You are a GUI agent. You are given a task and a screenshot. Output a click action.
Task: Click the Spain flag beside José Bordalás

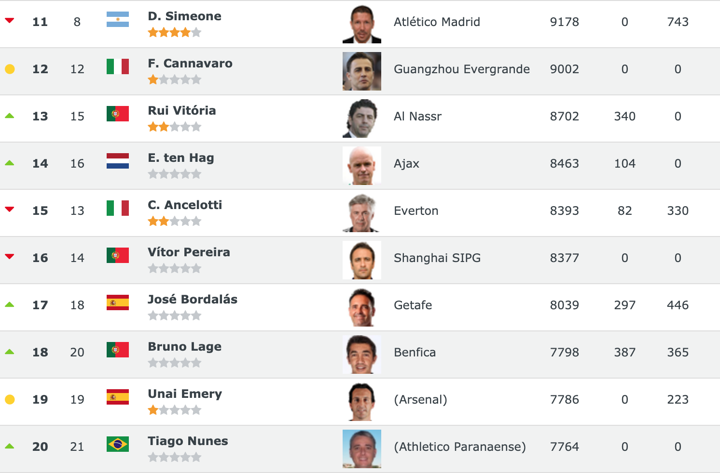coord(118,302)
